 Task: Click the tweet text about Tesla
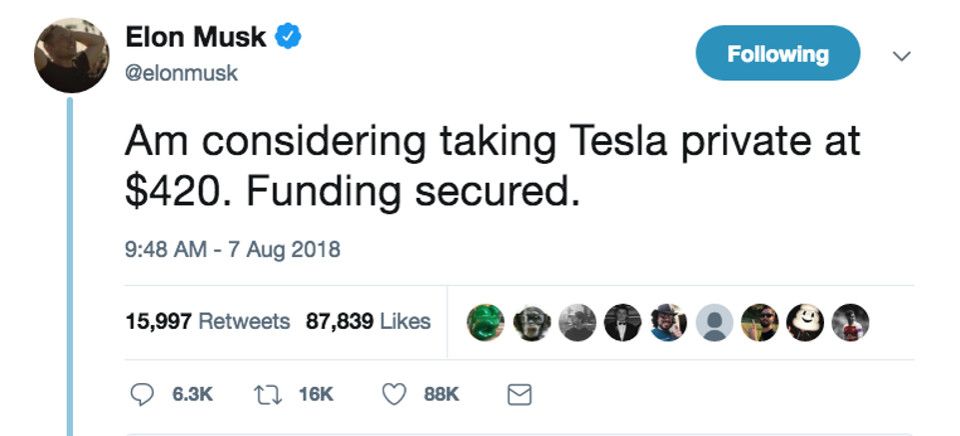pyautogui.click(x=492, y=165)
